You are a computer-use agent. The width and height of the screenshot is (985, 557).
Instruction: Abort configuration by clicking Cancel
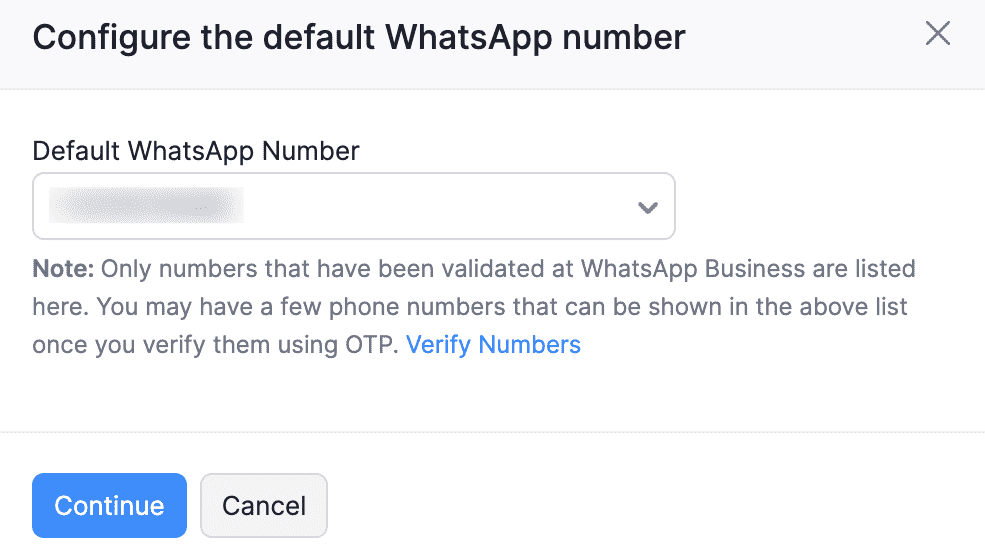click(x=264, y=505)
